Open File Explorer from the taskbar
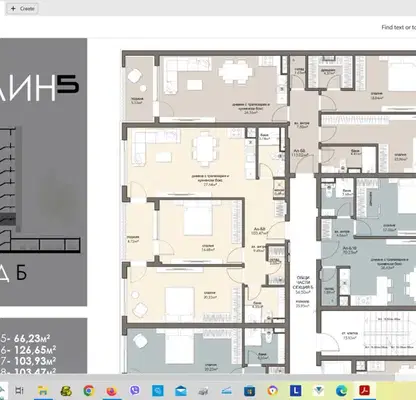This screenshot has height=400, width=416. pyautogui.click(x=43, y=390)
